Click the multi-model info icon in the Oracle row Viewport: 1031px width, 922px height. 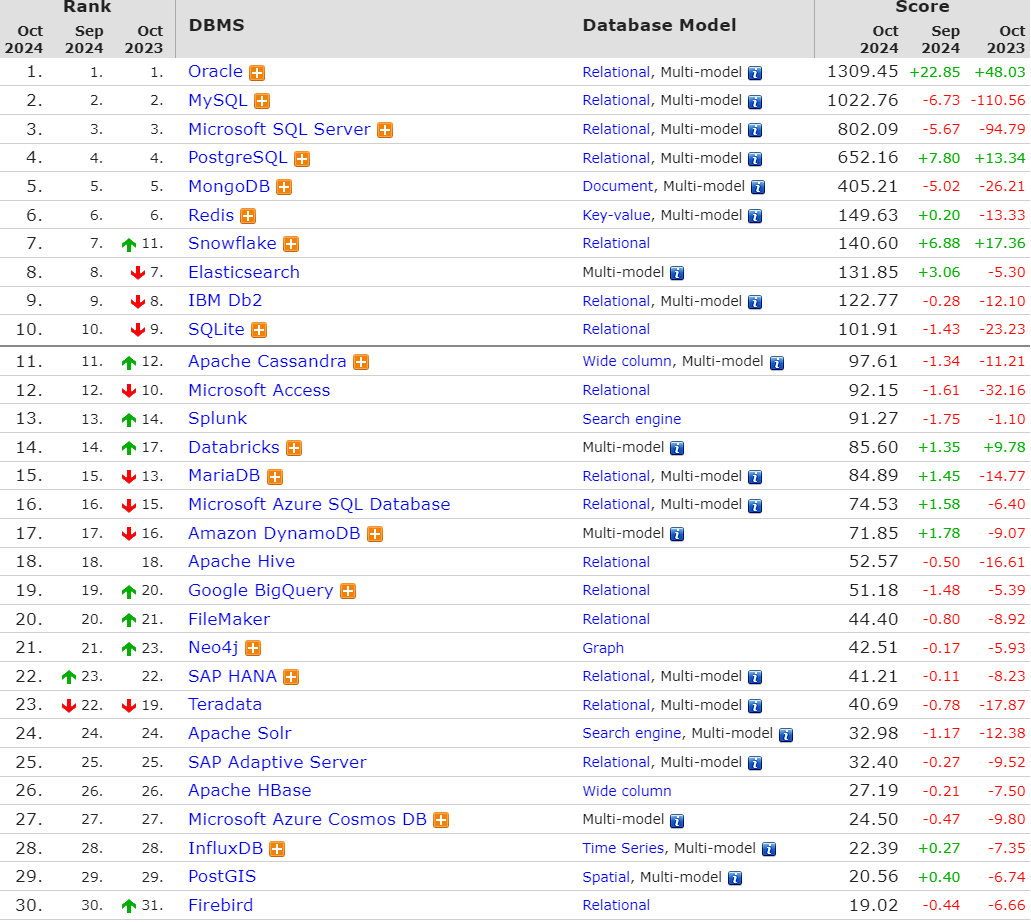click(755, 73)
